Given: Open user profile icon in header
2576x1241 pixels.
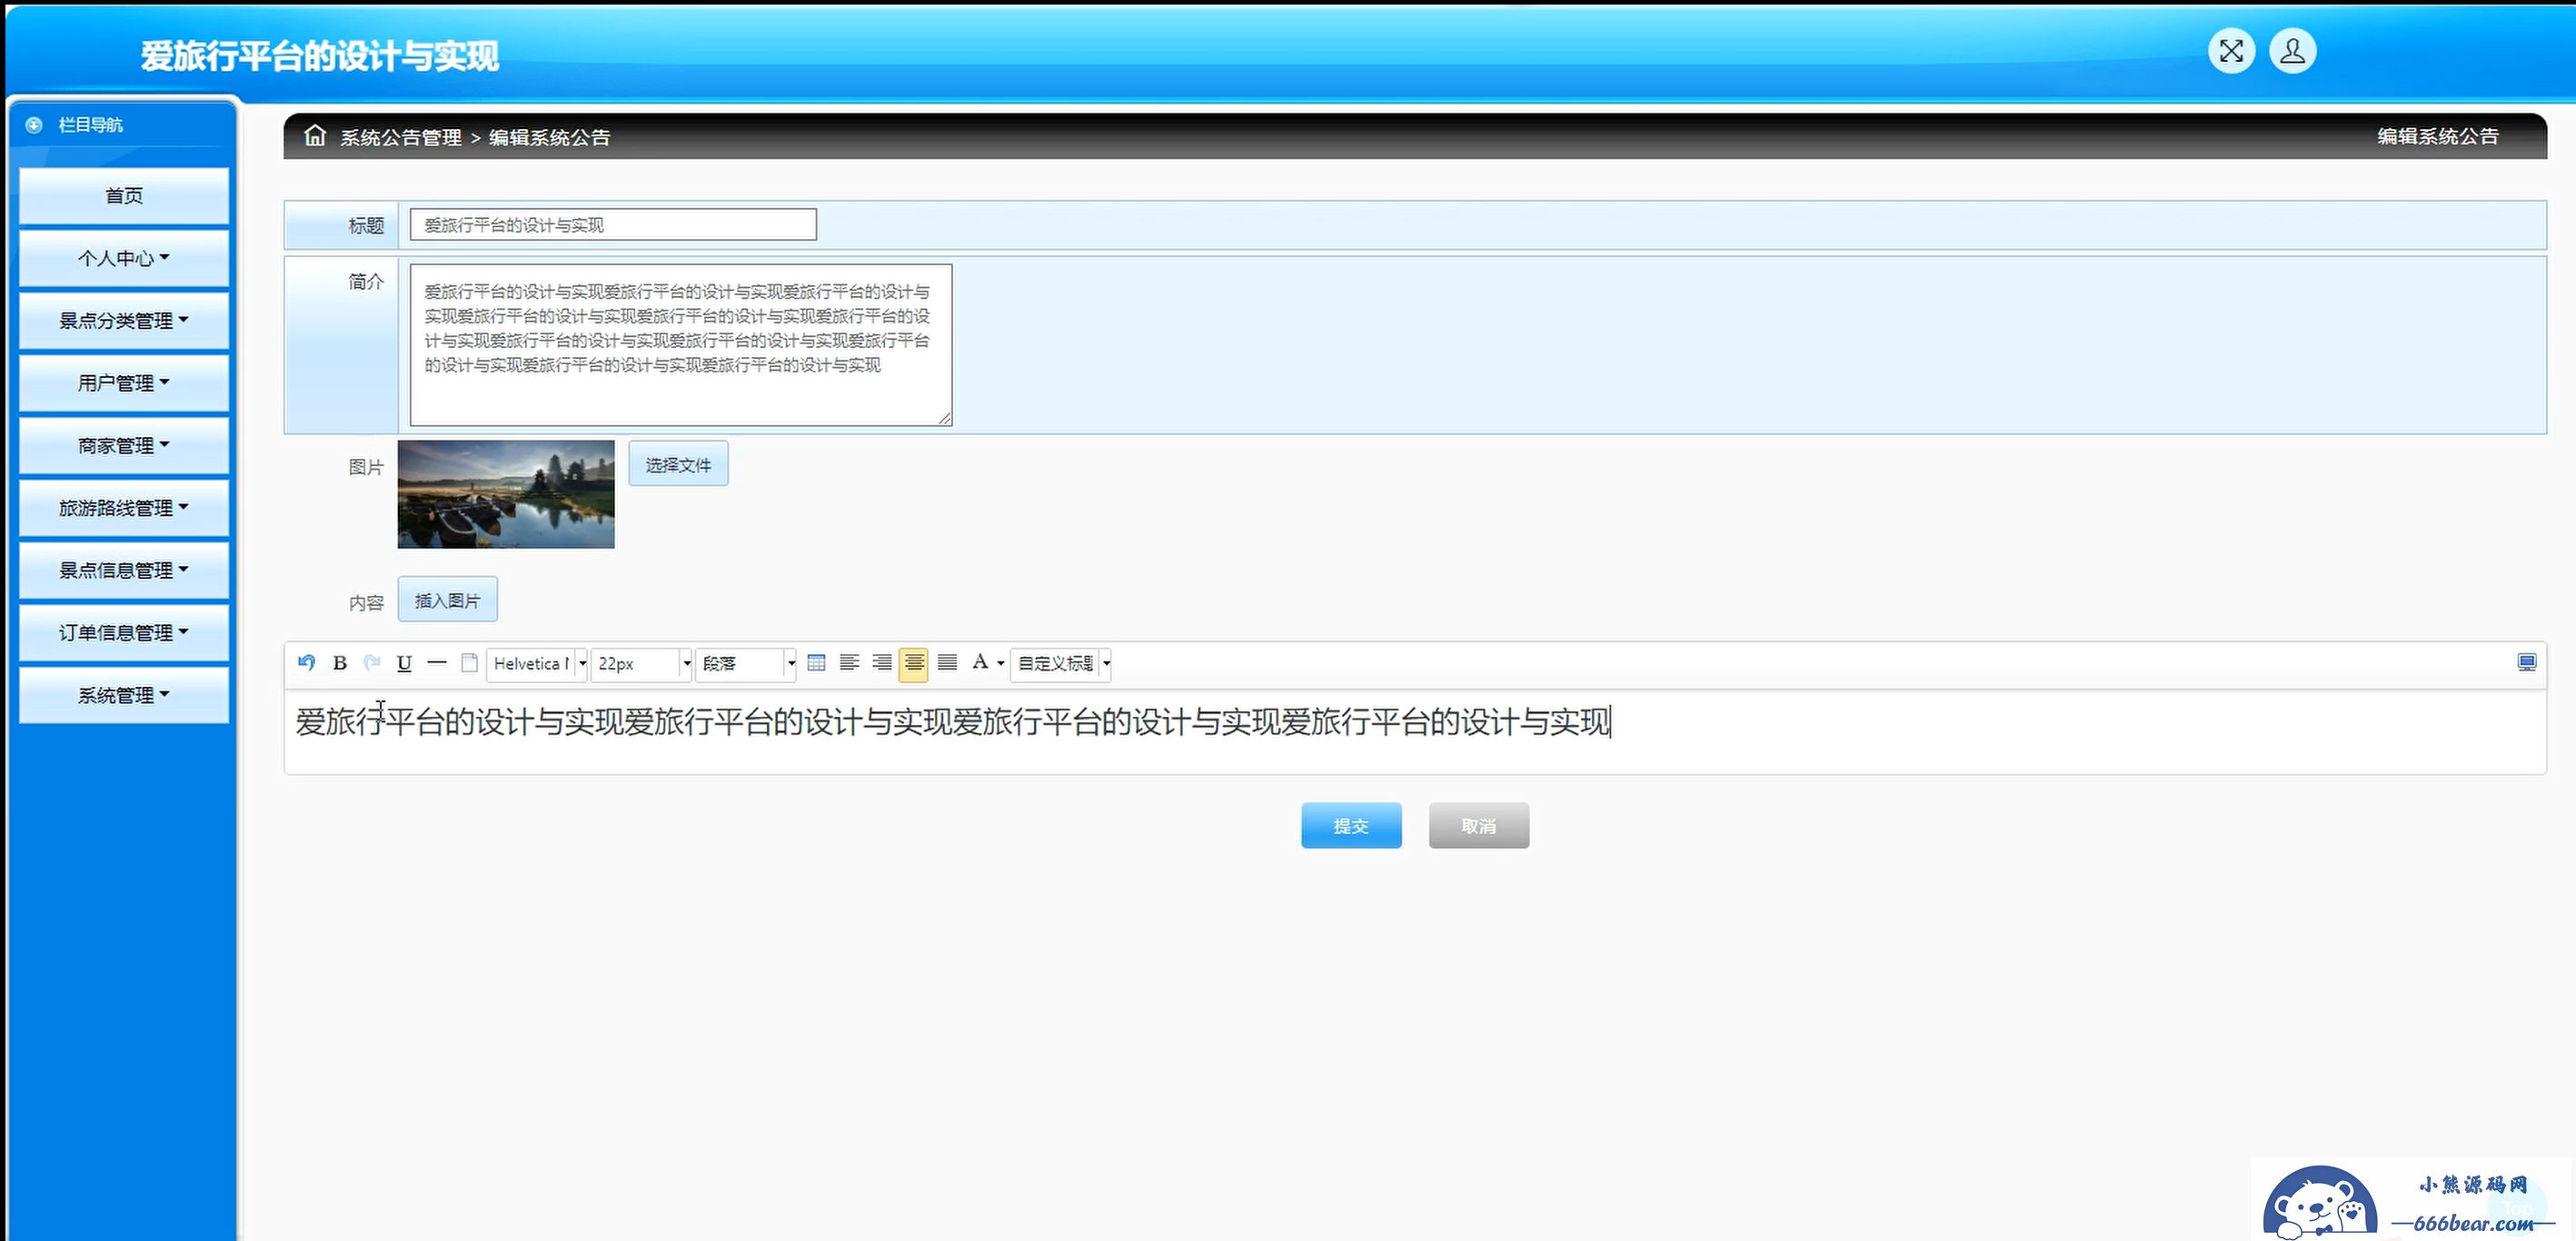Looking at the screenshot, I should 2293,52.
